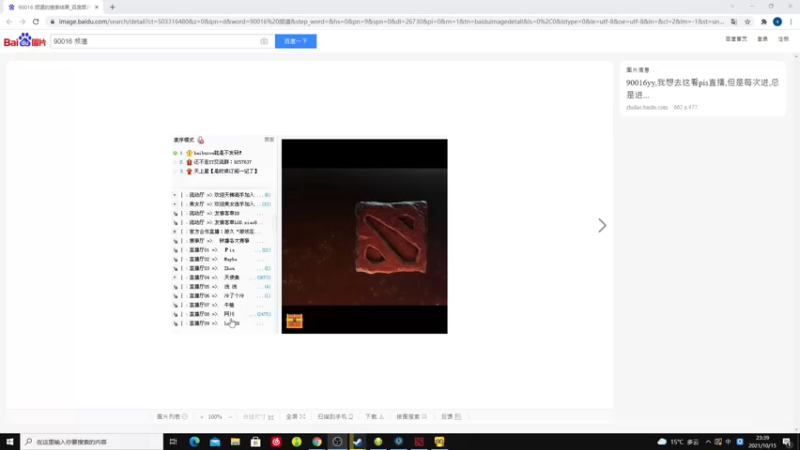The width and height of the screenshot is (800, 450).
Task: Open Steam from the taskbar
Action: click(358, 442)
